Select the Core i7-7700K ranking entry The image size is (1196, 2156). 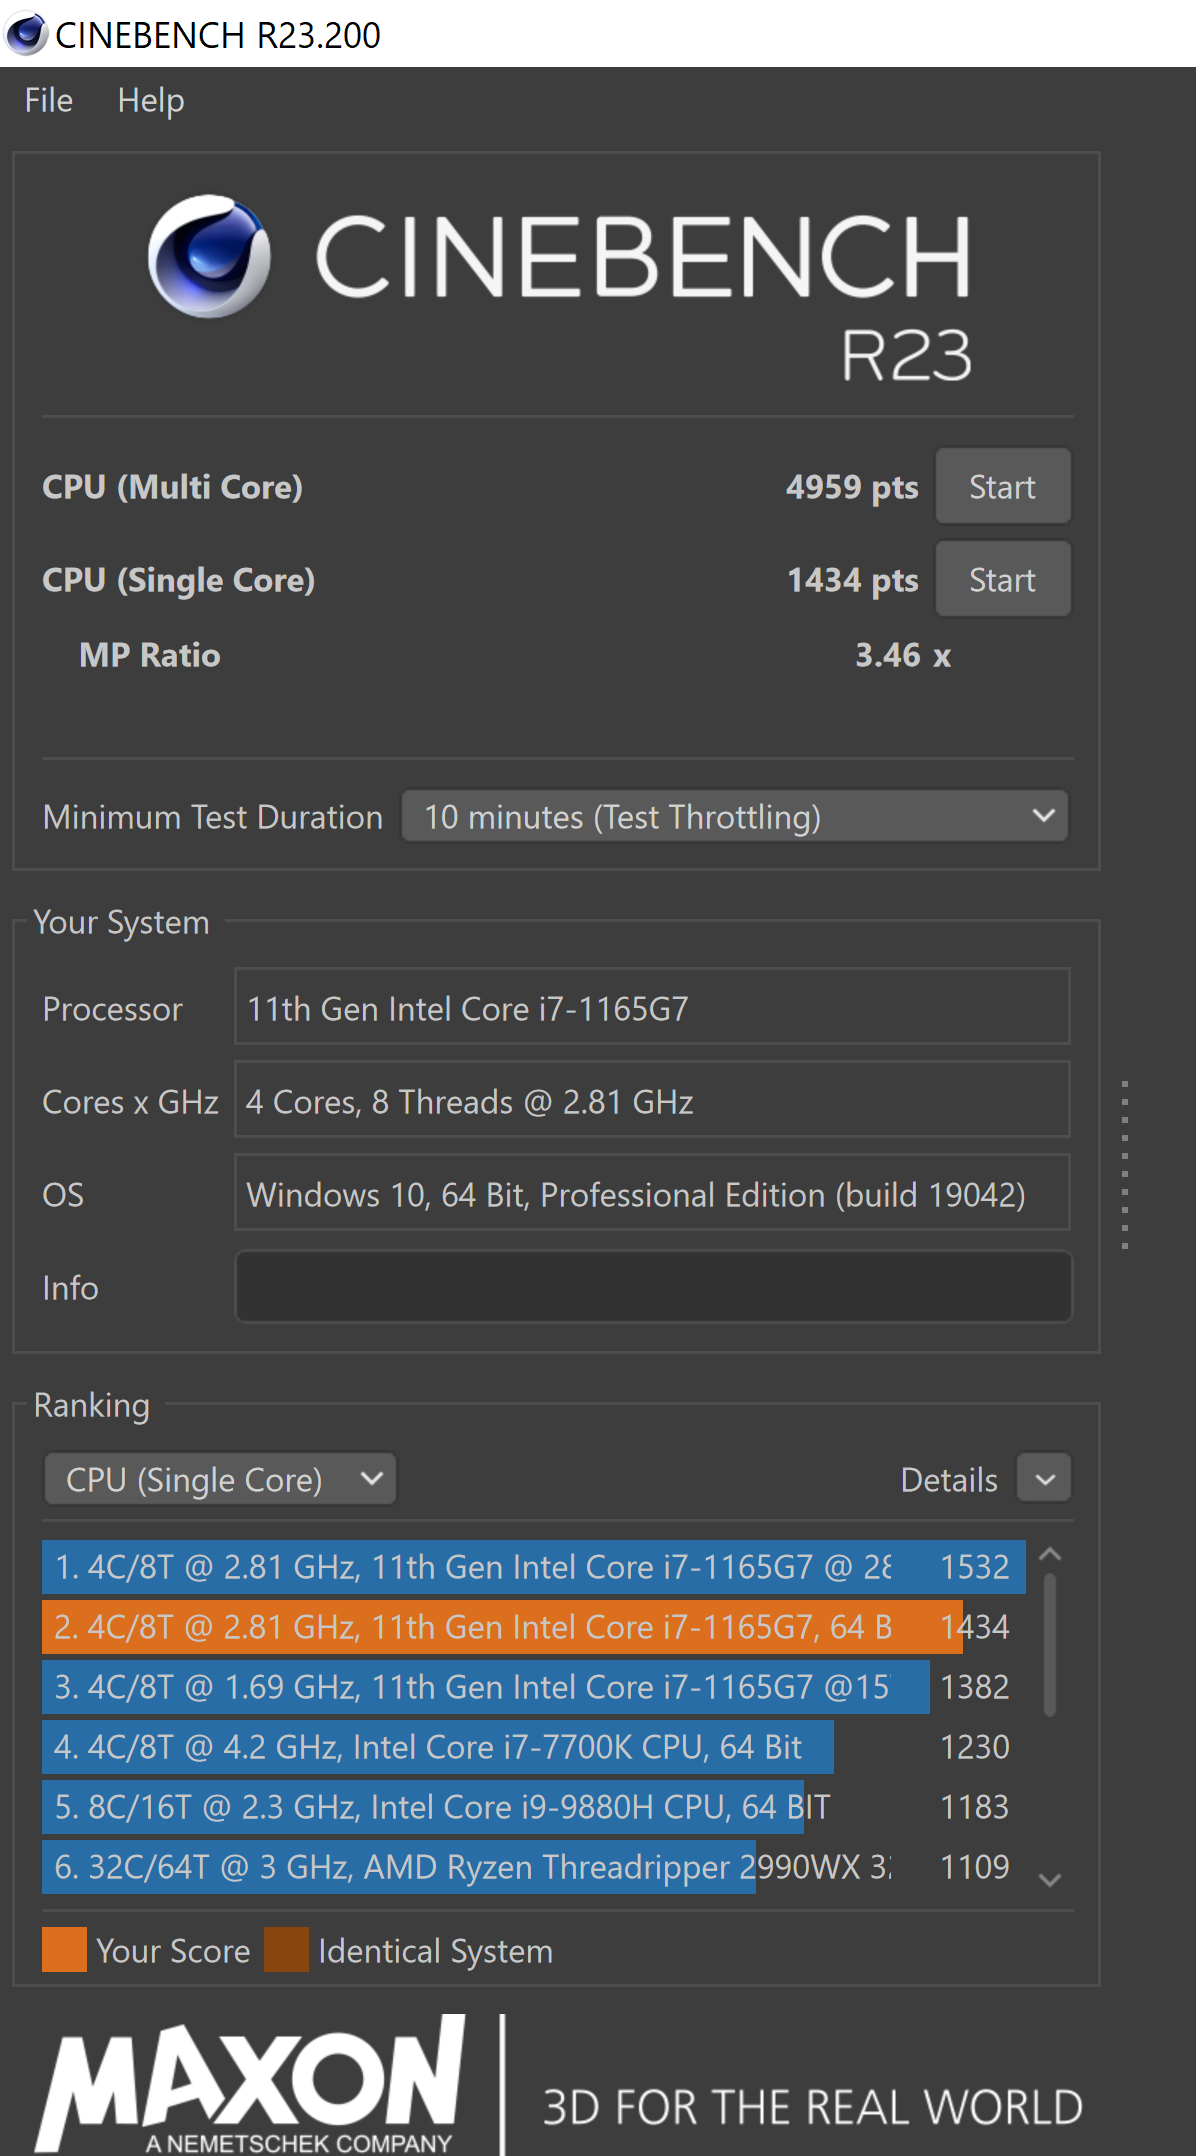(x=533, y=1746)
